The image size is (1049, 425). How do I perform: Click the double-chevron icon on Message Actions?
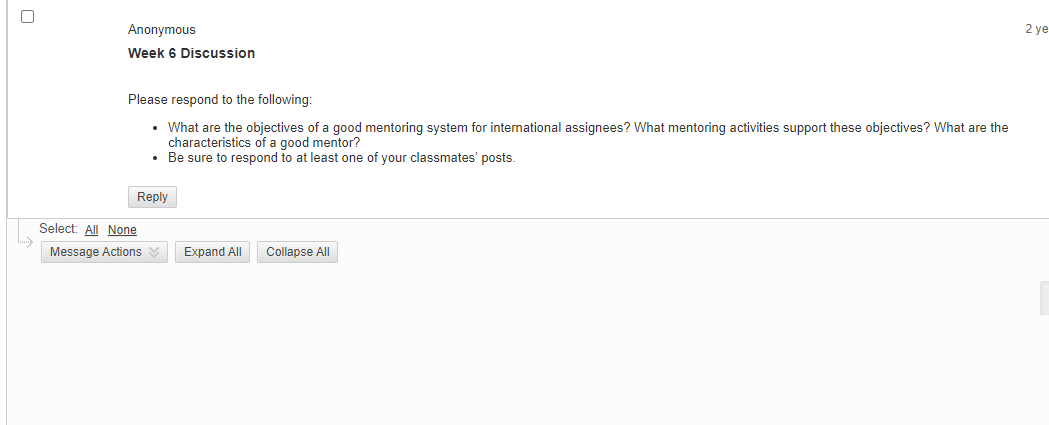154,252
